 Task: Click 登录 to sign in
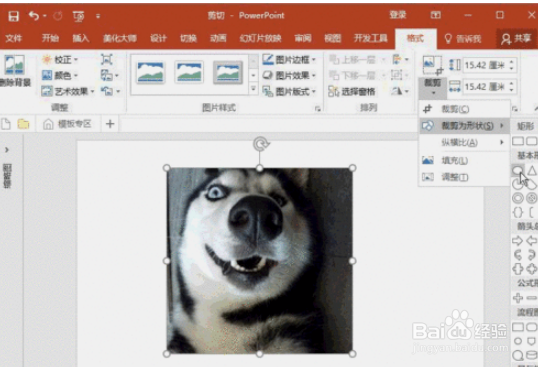[x=398, y=15]
